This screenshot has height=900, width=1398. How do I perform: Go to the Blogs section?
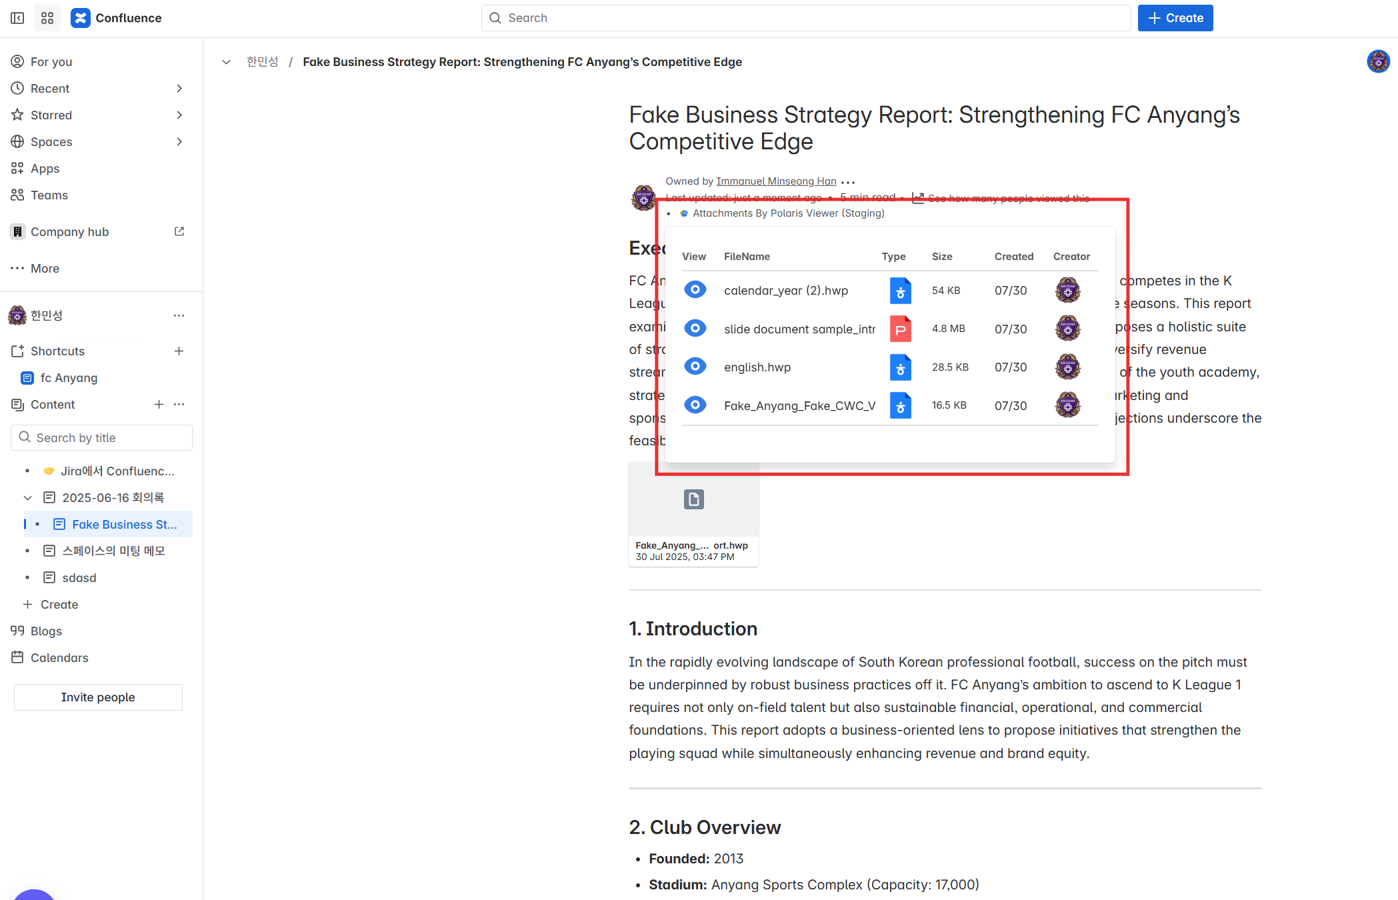[46, 631]
